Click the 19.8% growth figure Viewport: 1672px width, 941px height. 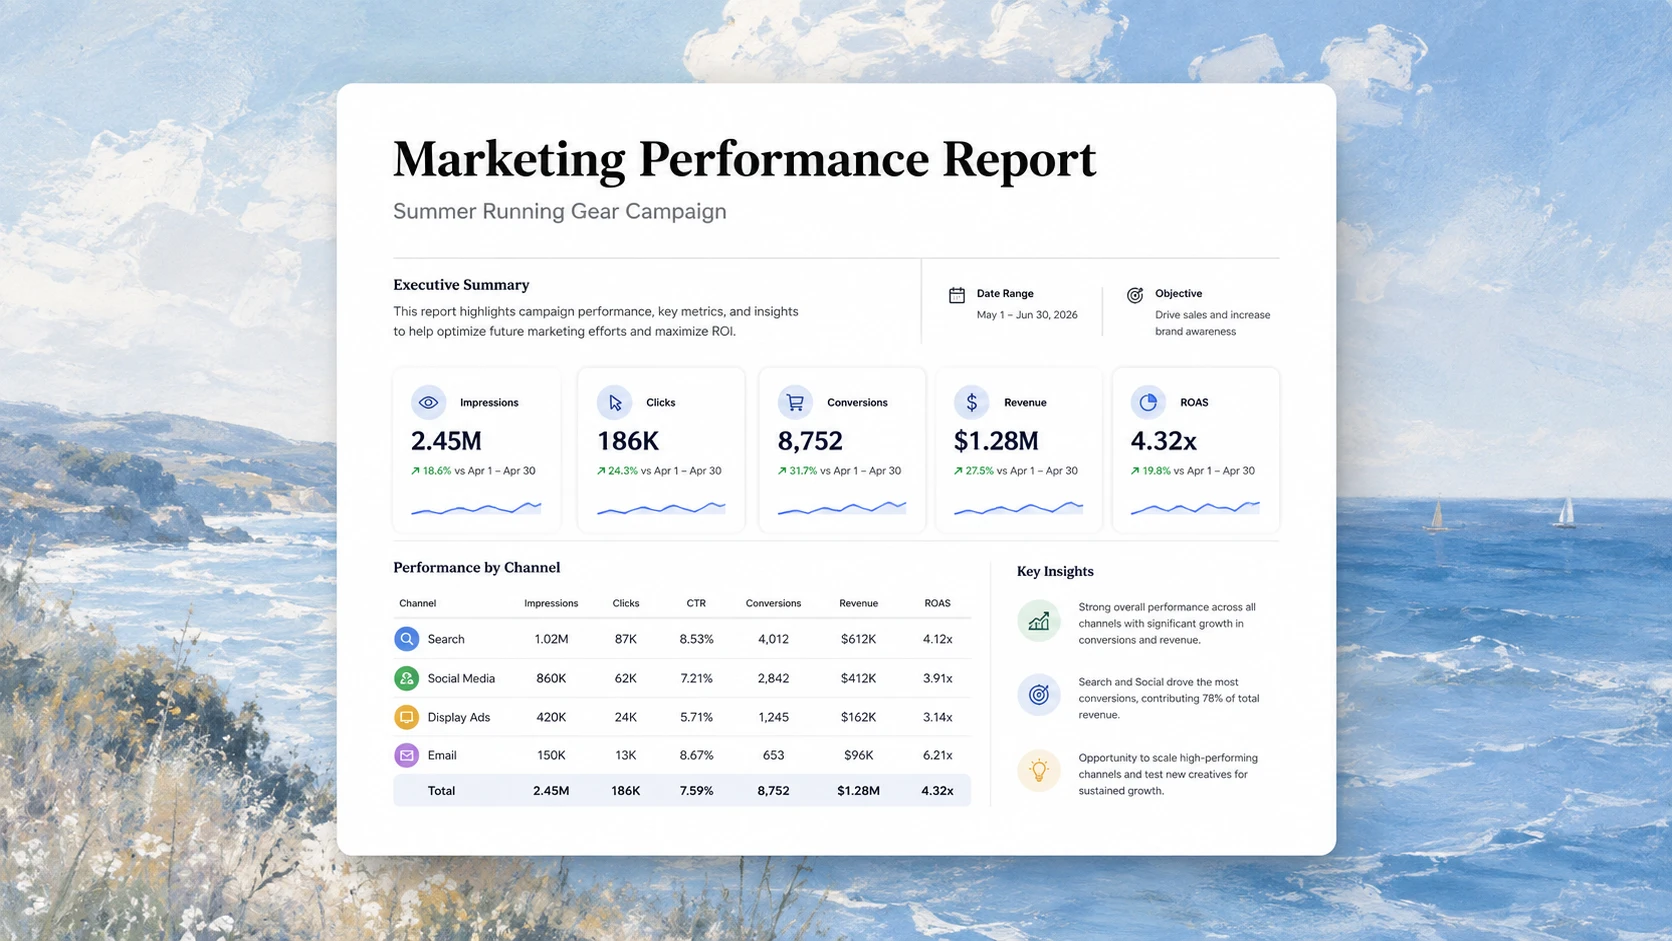(1156, 471)
